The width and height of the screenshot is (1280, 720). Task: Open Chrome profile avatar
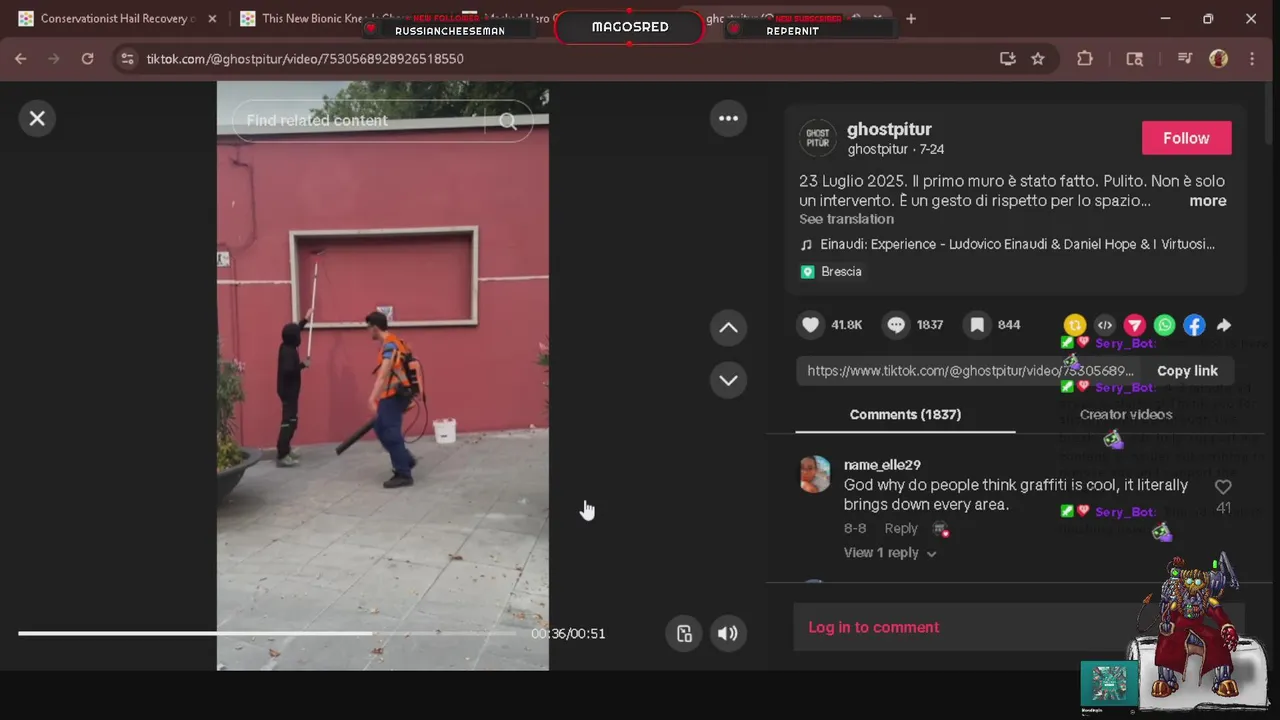[x=1218, y=59]
